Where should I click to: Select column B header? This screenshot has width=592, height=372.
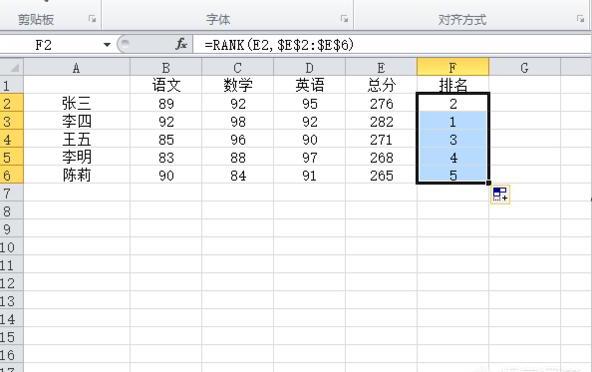(166, 68)
